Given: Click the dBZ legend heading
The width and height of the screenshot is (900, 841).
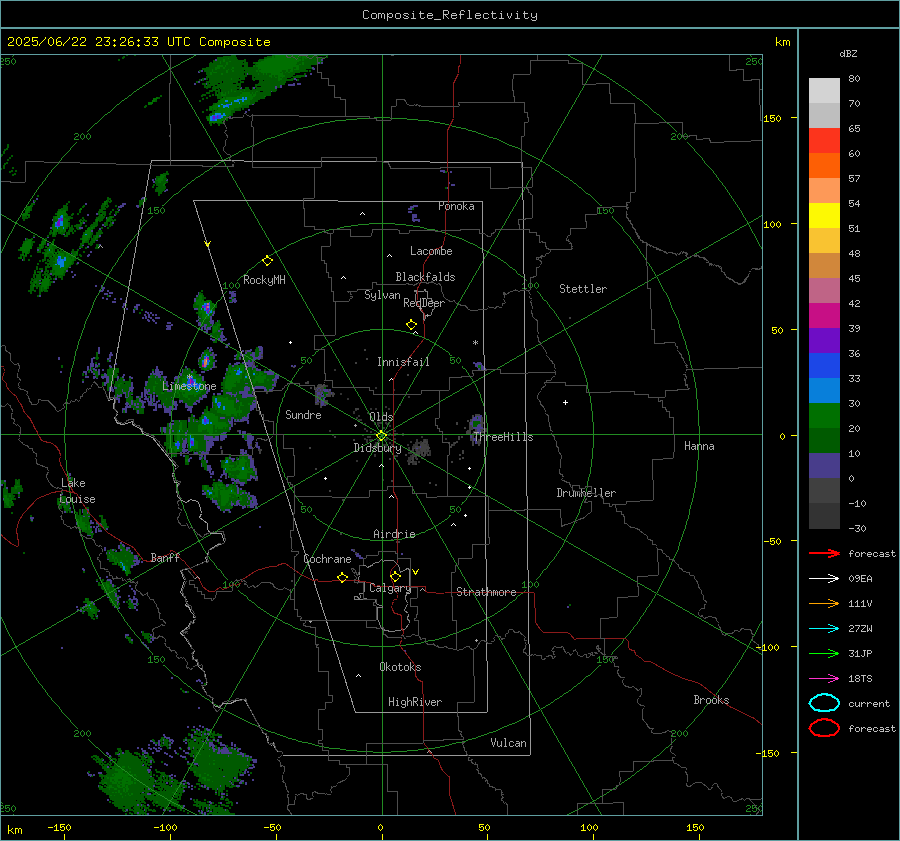Looking at the screenshot, I should click(848, 53).
